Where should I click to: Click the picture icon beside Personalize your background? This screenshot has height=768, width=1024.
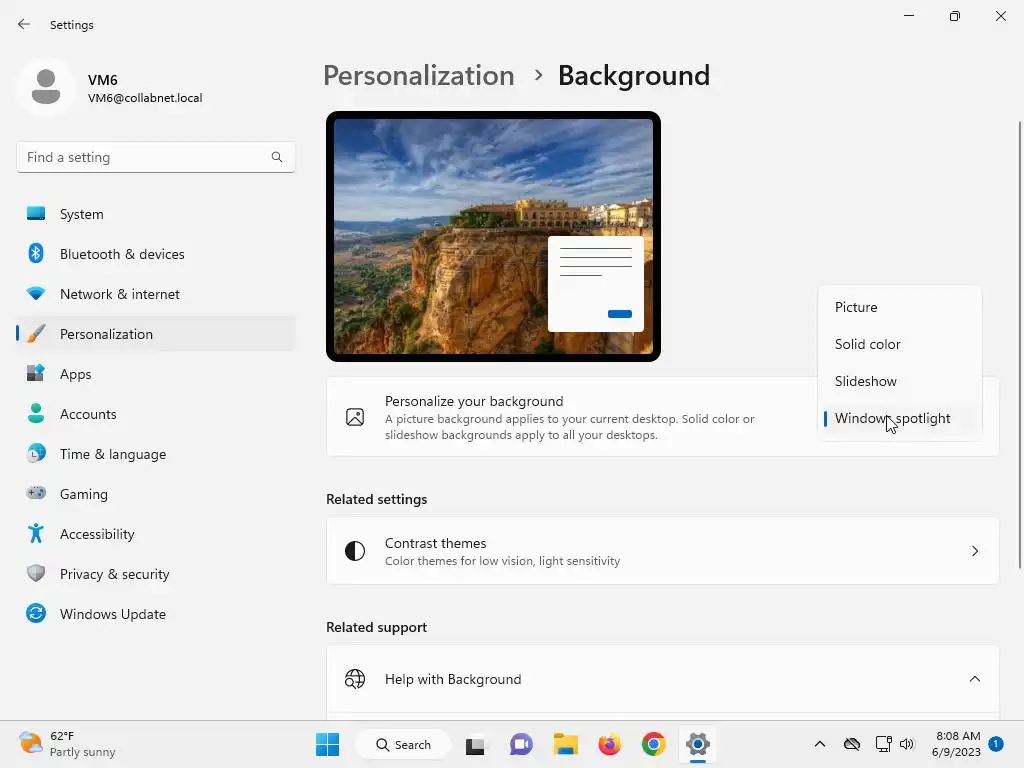(355, 417)
